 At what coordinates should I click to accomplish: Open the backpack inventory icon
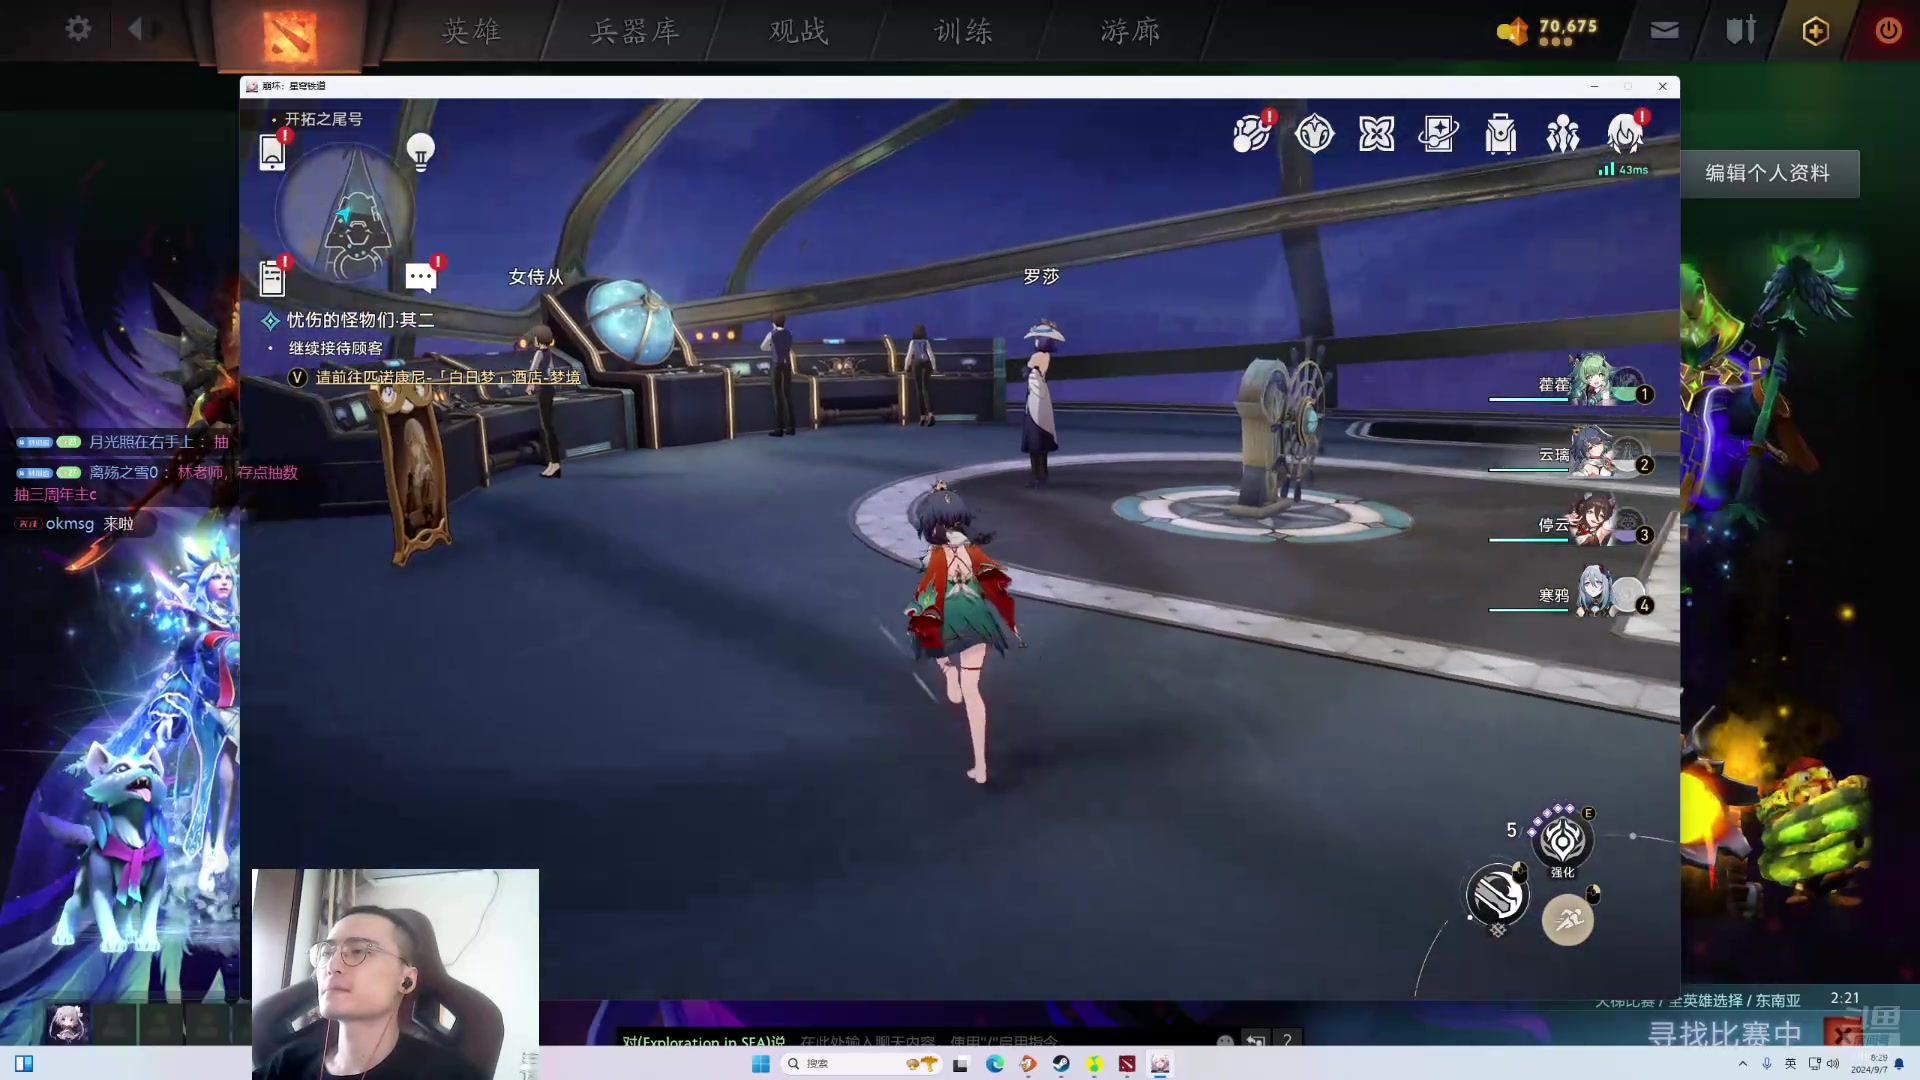[x=1500, y=133]
